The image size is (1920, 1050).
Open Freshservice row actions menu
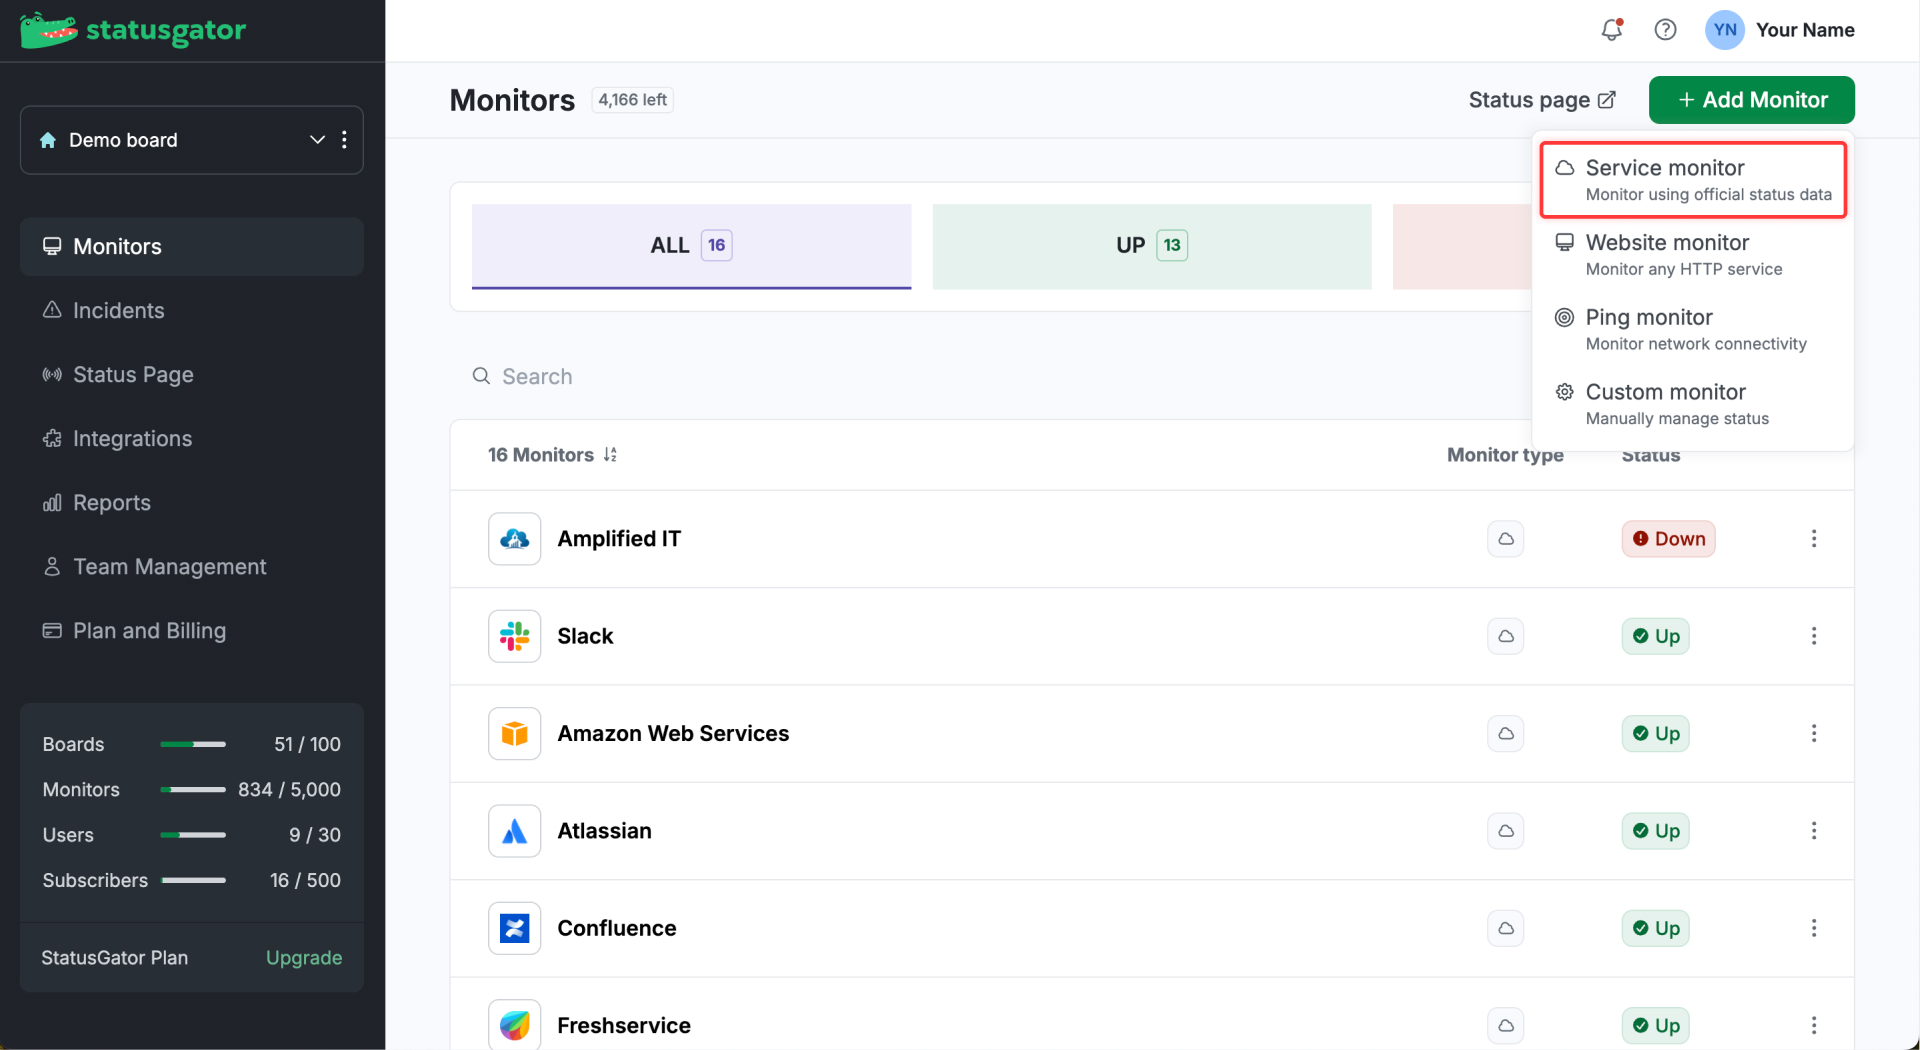(x=1813, y=1025)
